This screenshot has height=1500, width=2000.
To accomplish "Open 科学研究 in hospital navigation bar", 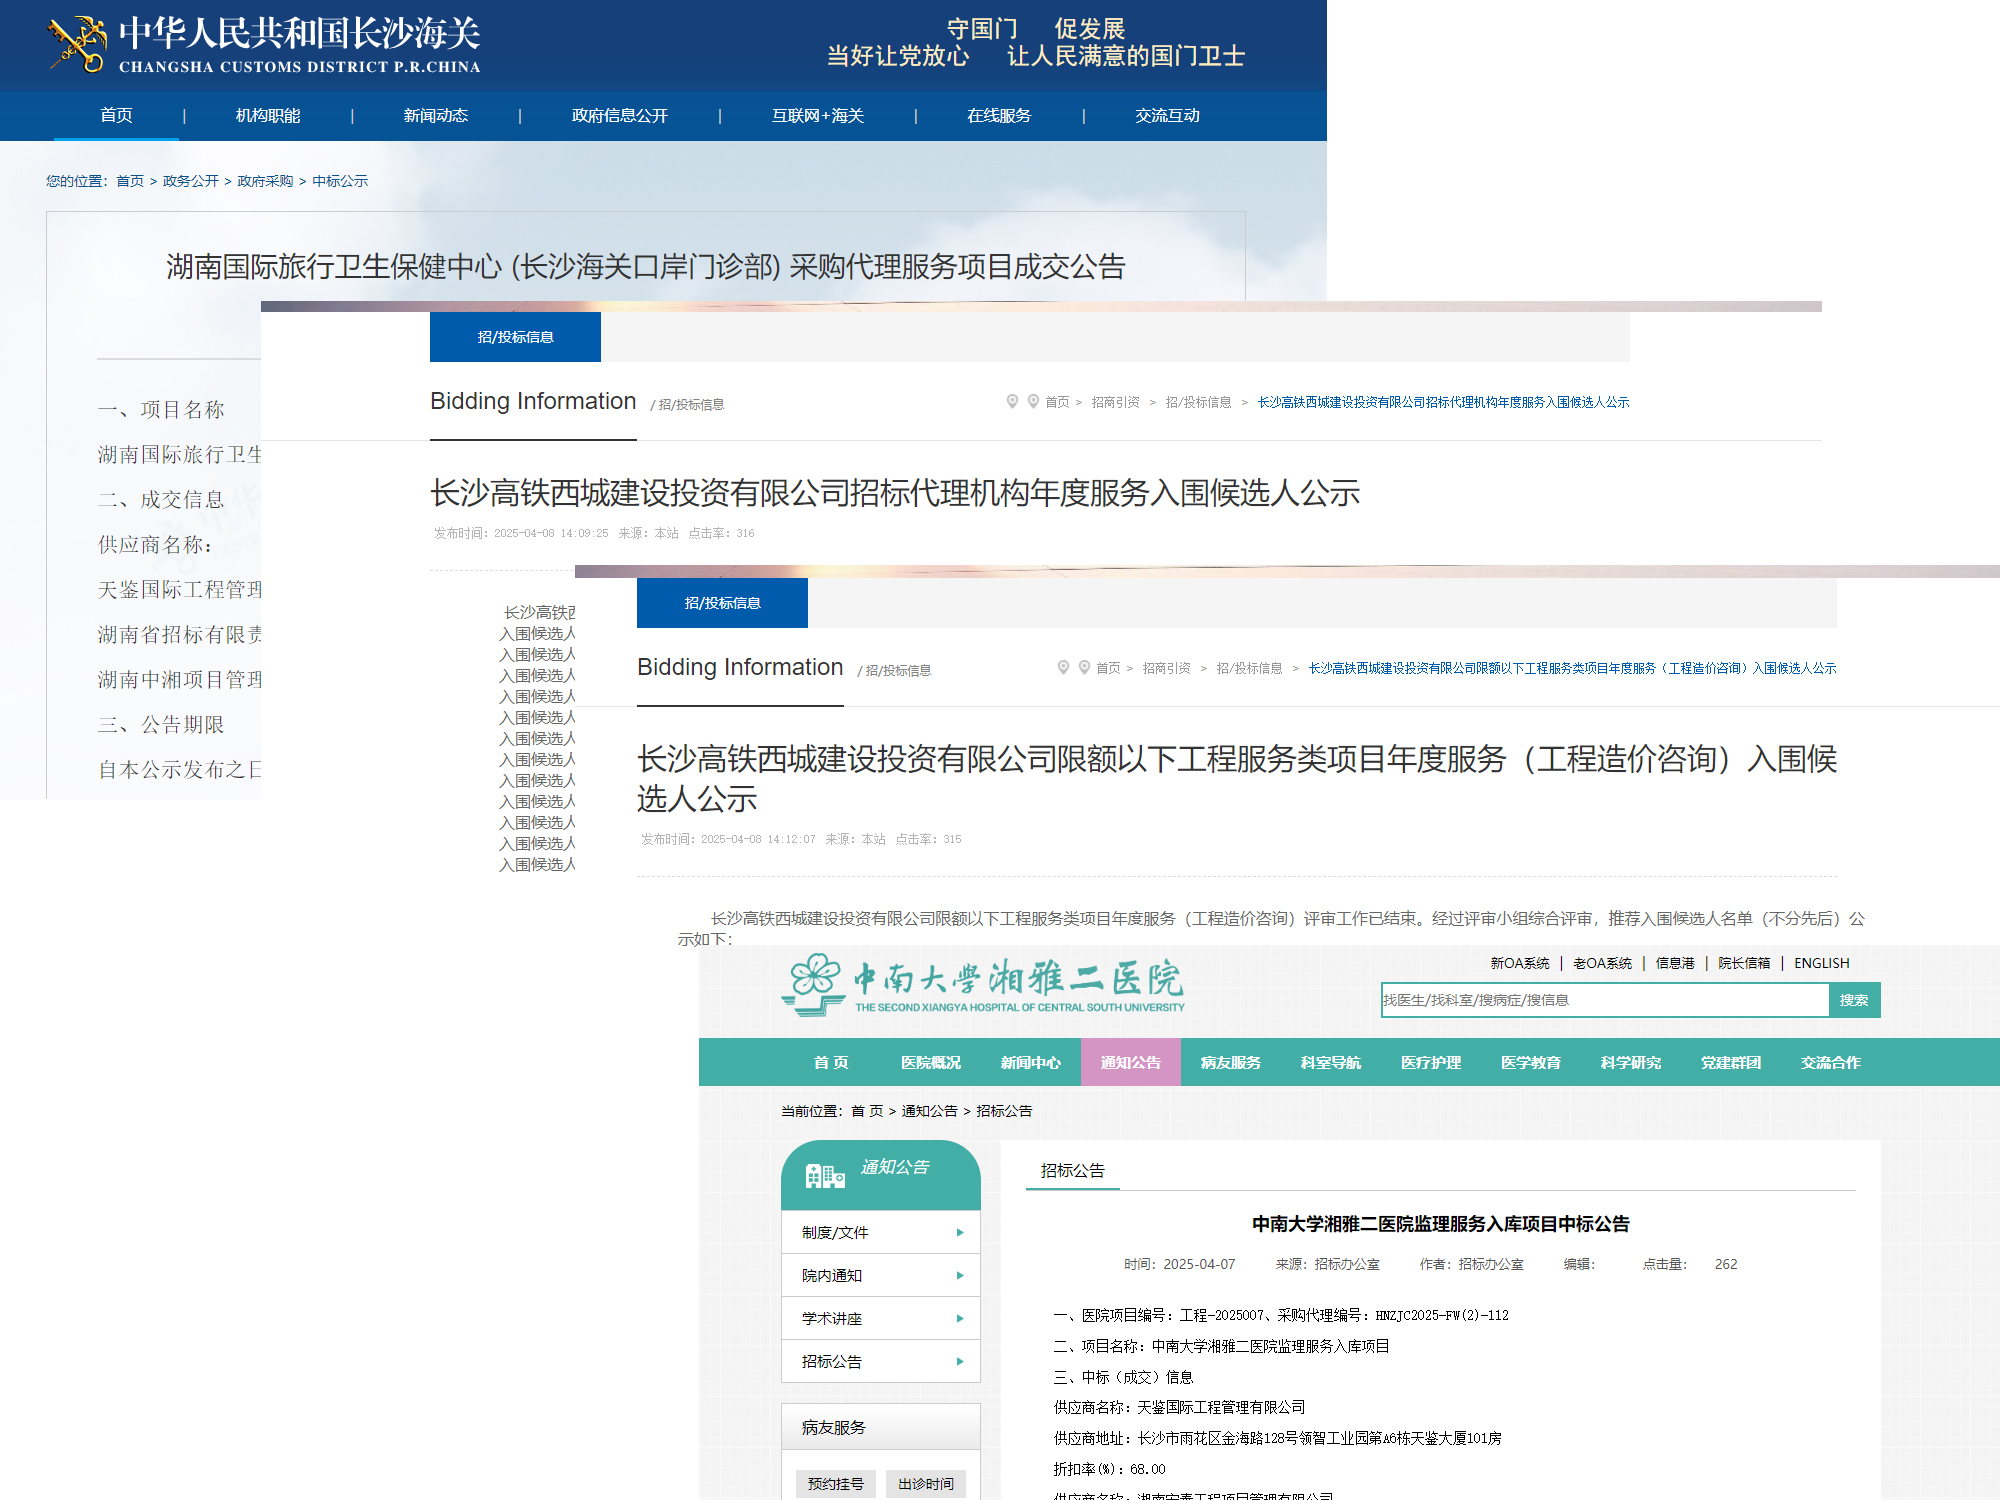I will click(x=1631, y=1062).
